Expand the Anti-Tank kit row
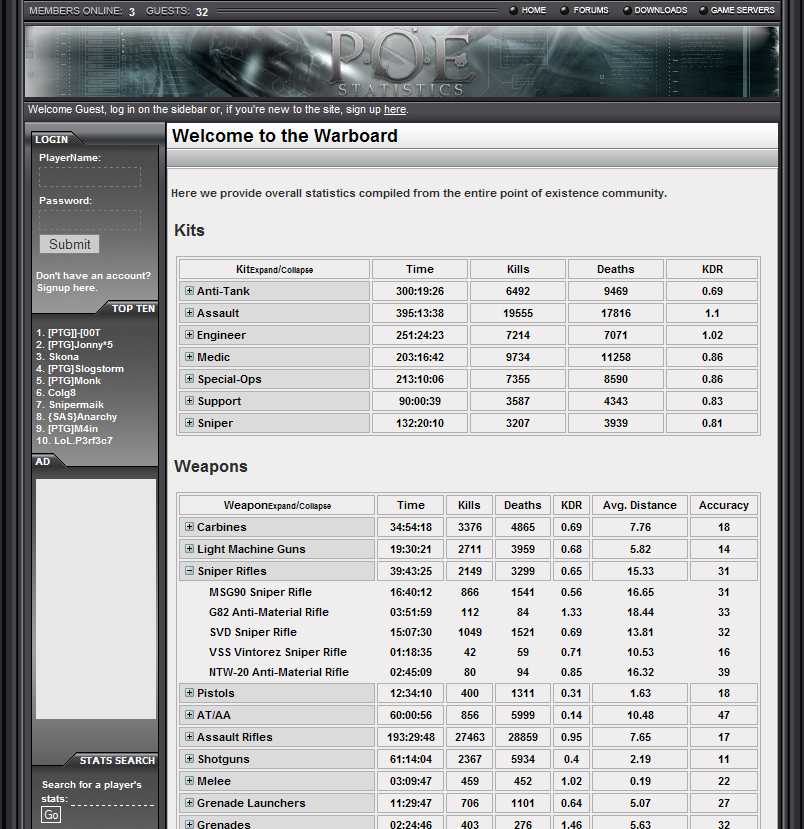The height and width of the screenshot is (829, 804). pos(190,291)
